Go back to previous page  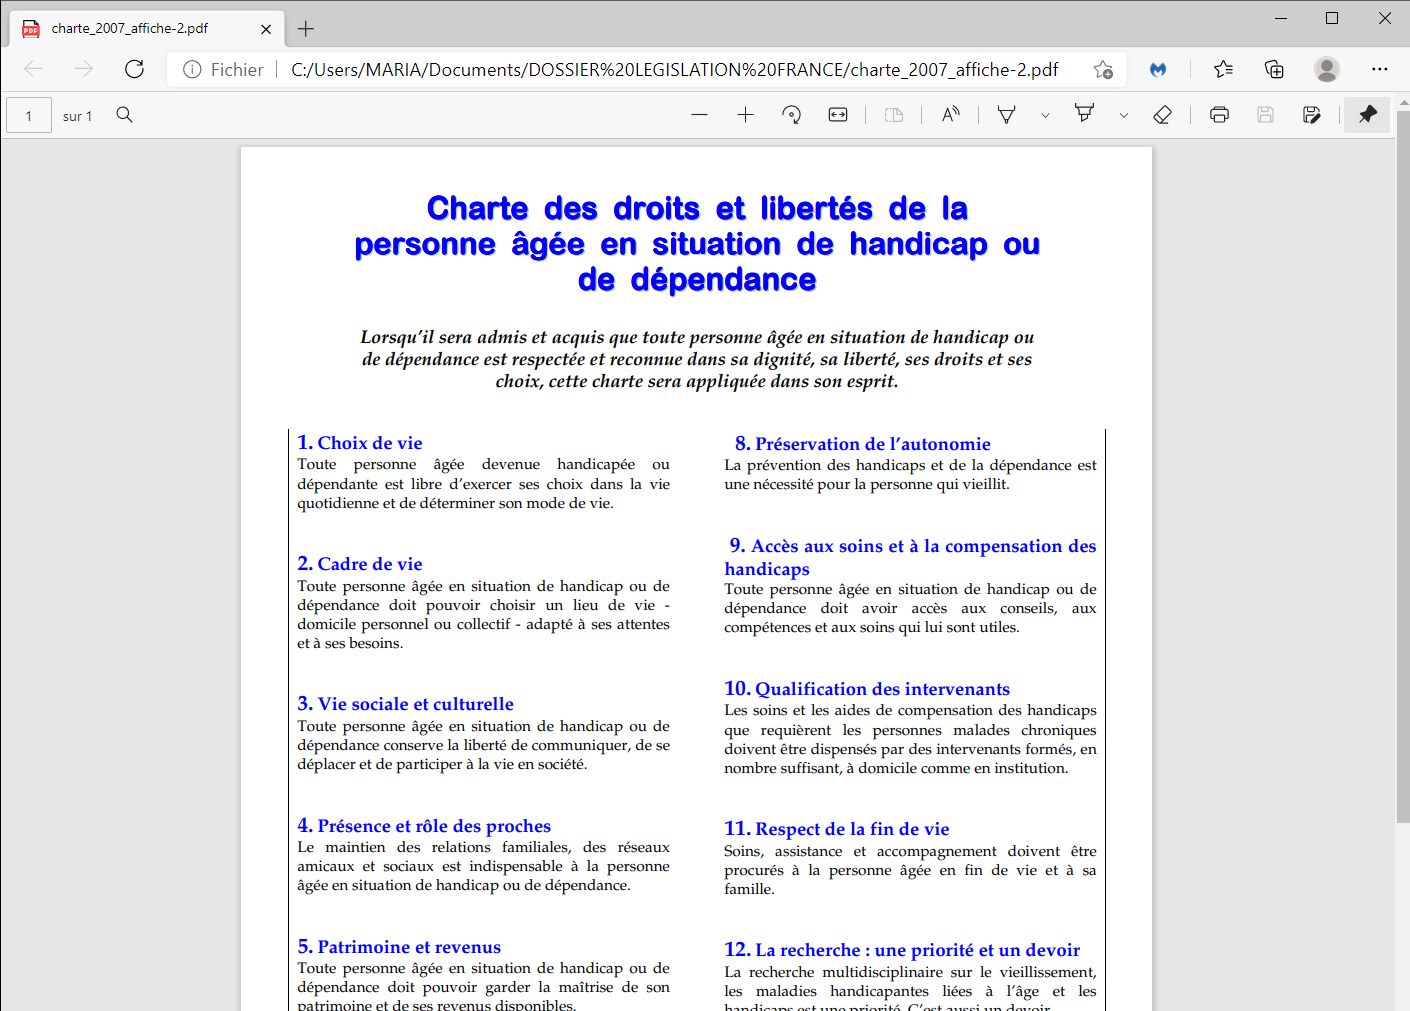[x=33, y=69]
